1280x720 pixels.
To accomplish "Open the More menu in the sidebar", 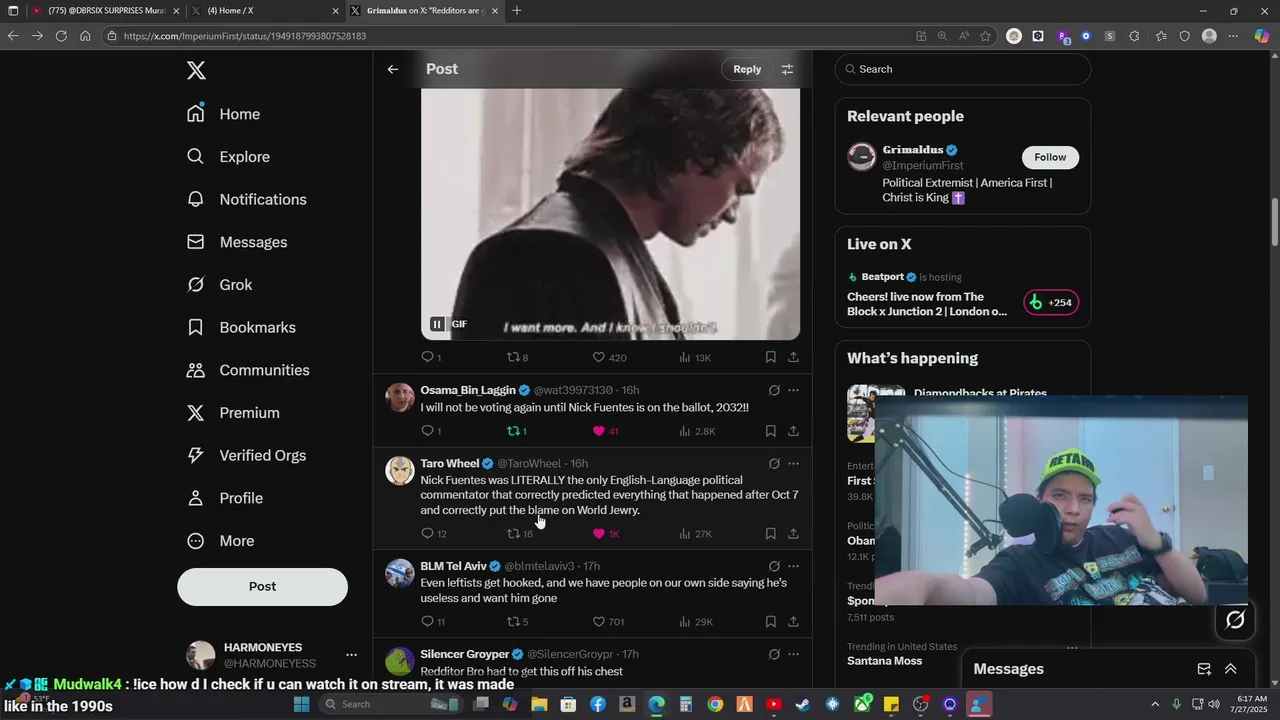I will point(221,541).
